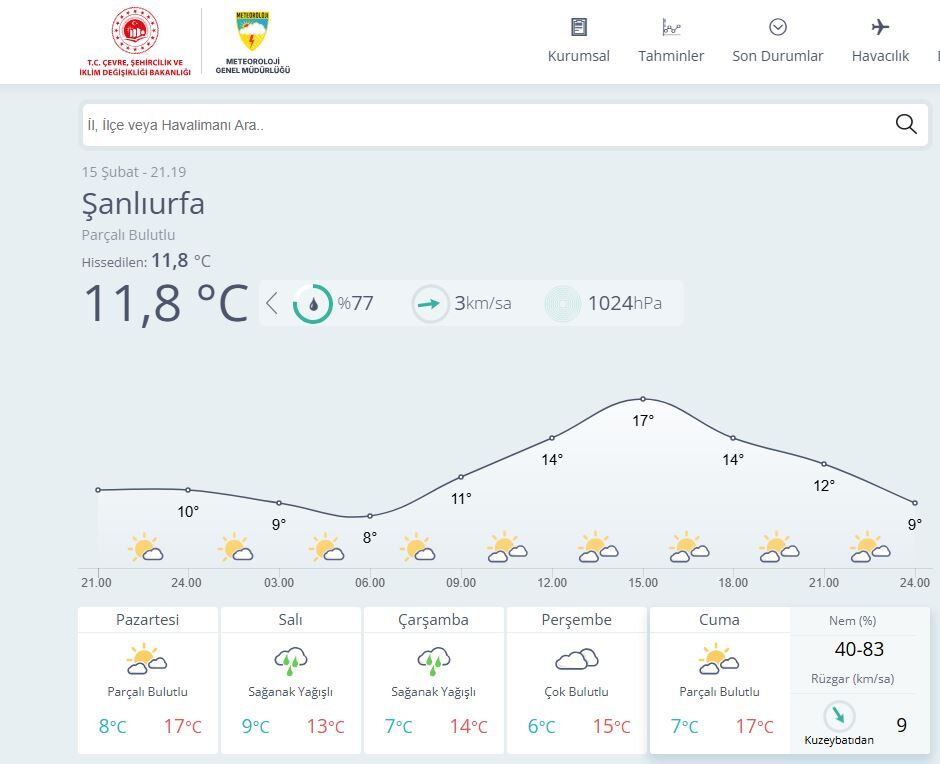The width and height of the screenshot is (940, 764).
Task: Click the weather icon between 06.00 and 09.00
Action: click(x=418, y=547)
